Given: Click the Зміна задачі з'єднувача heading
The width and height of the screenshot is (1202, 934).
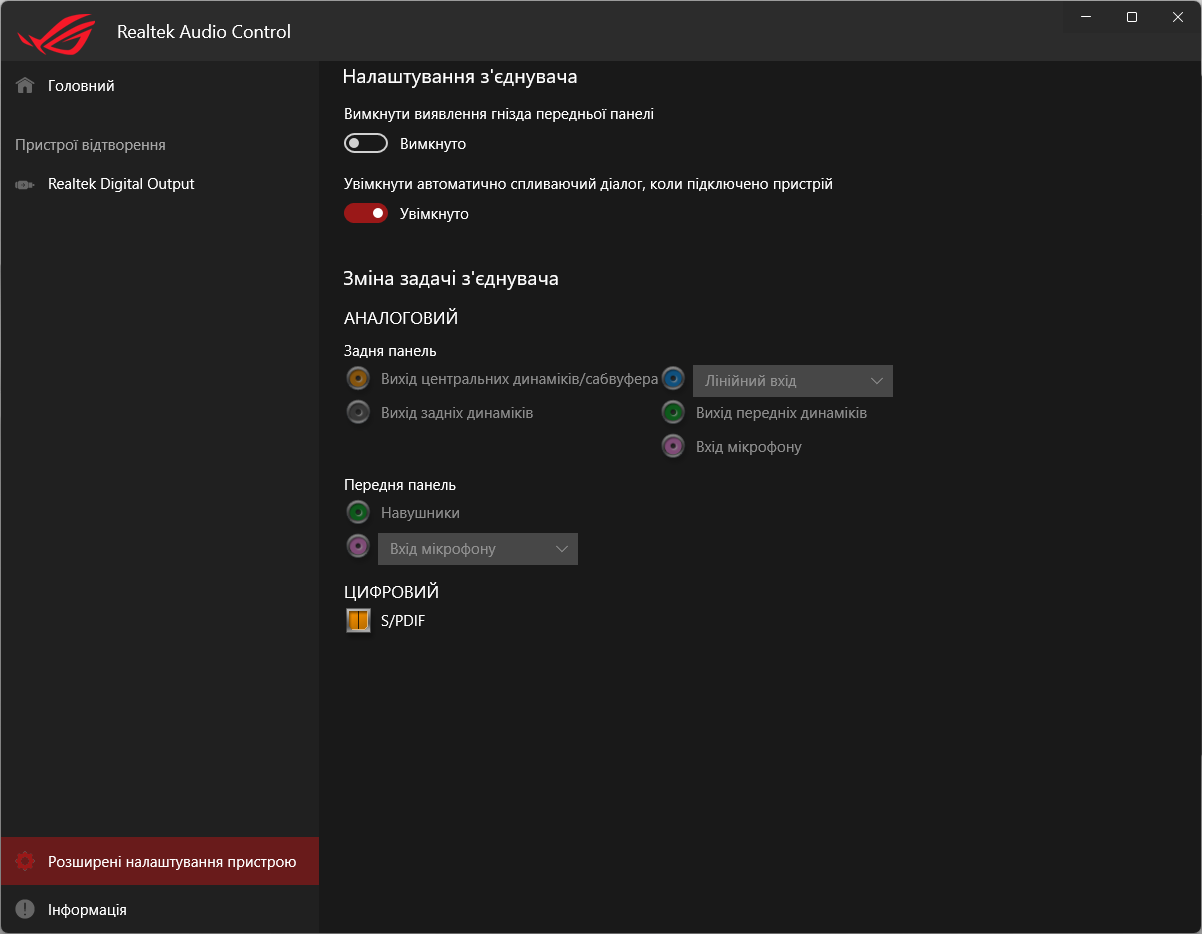Looking at the screenshot, I should [x=451, y=278].
